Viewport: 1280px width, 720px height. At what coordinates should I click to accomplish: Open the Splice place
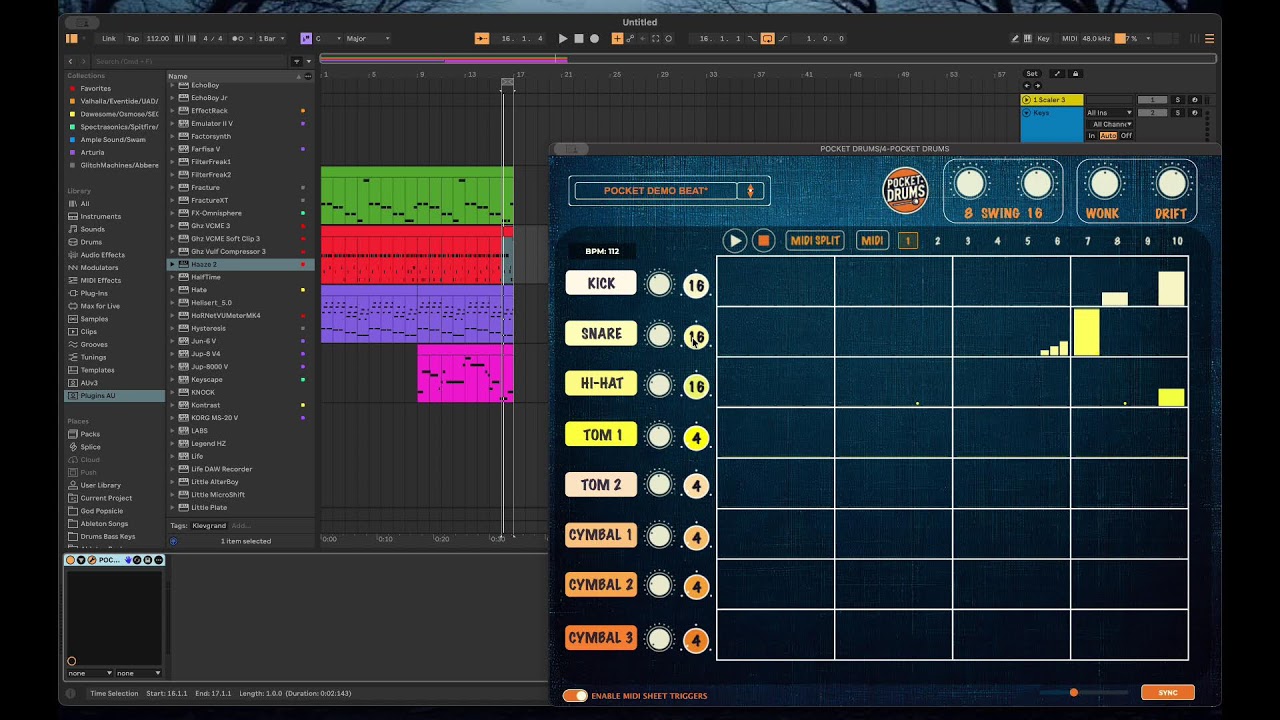90,447
